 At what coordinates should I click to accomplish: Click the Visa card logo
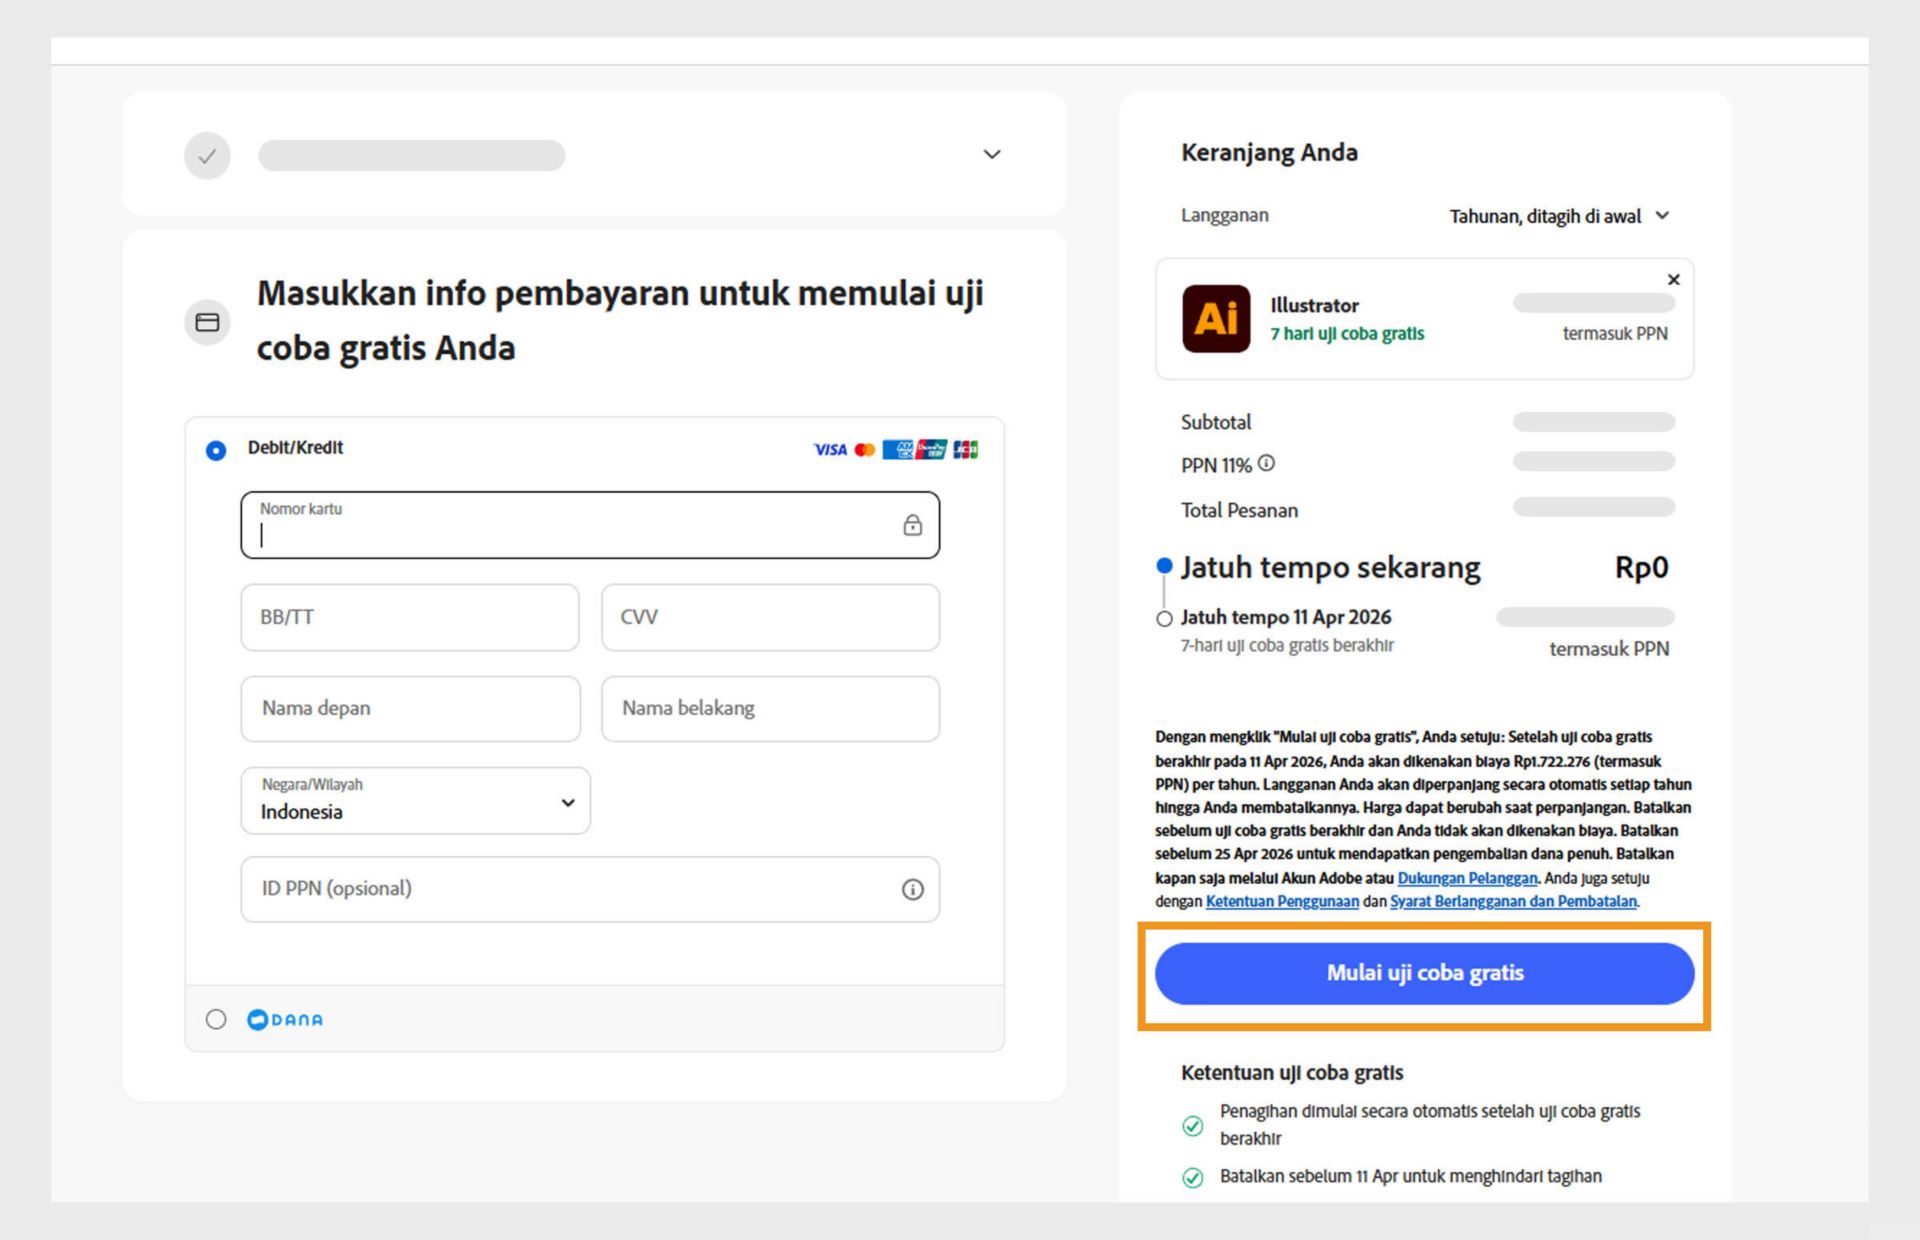[x=828, y=449]
